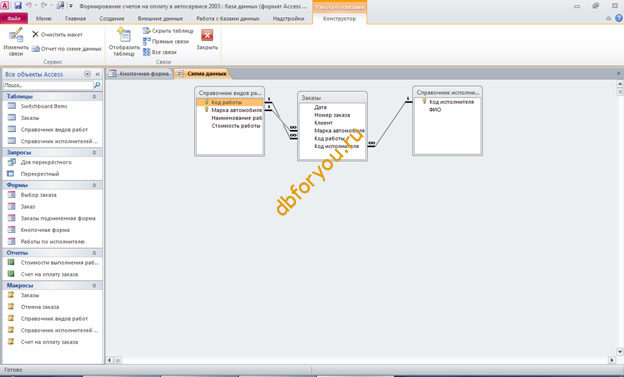Image resolution: width=624 pixels, height=377 pixels.
Task: Save using the quick access icon
Action: 18,6
